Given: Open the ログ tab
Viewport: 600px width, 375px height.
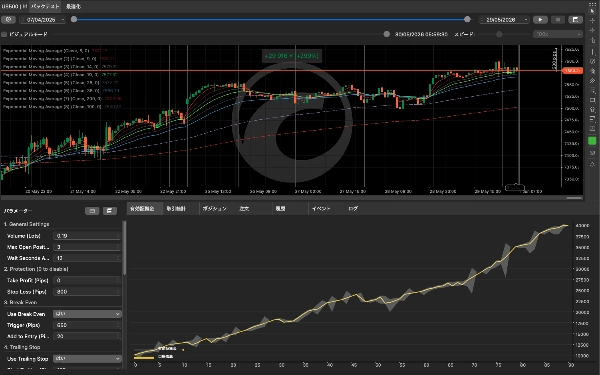Looking at the screenshot, I should [x=353, y=209].
